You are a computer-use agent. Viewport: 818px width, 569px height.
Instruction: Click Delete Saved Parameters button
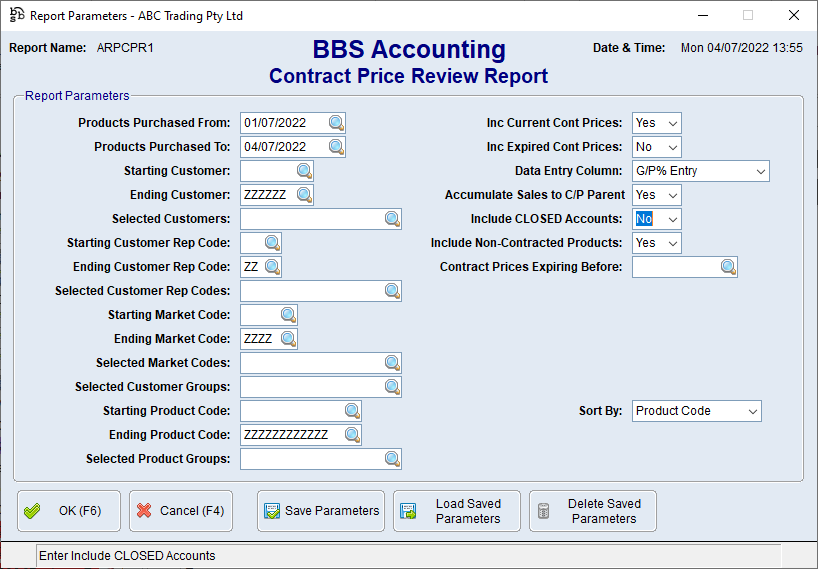point(593,511)
